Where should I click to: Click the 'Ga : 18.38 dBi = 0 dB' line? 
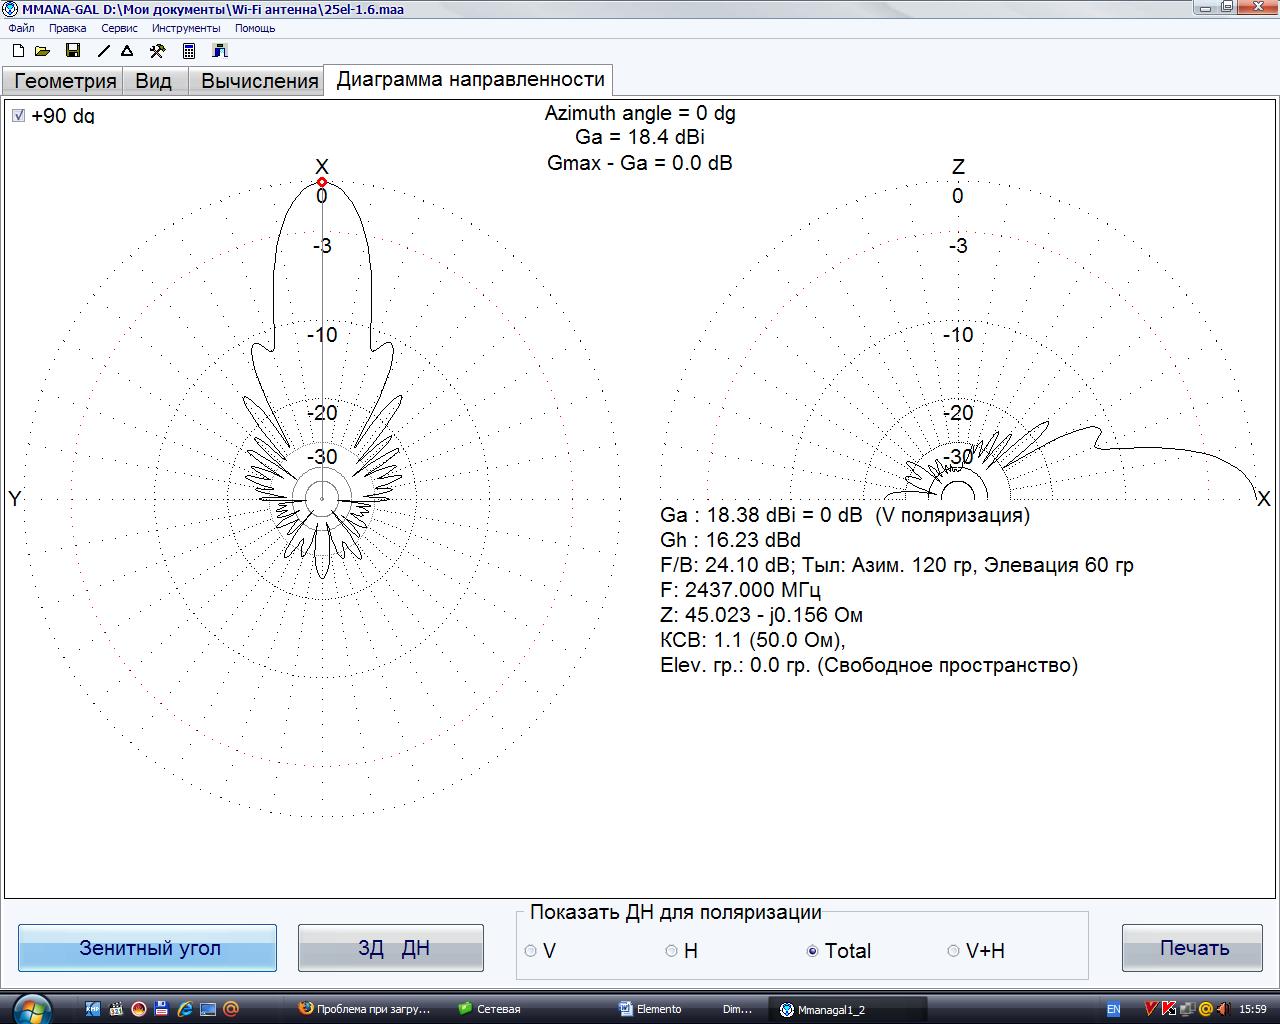pyautogui.click(x=845, y=515)
